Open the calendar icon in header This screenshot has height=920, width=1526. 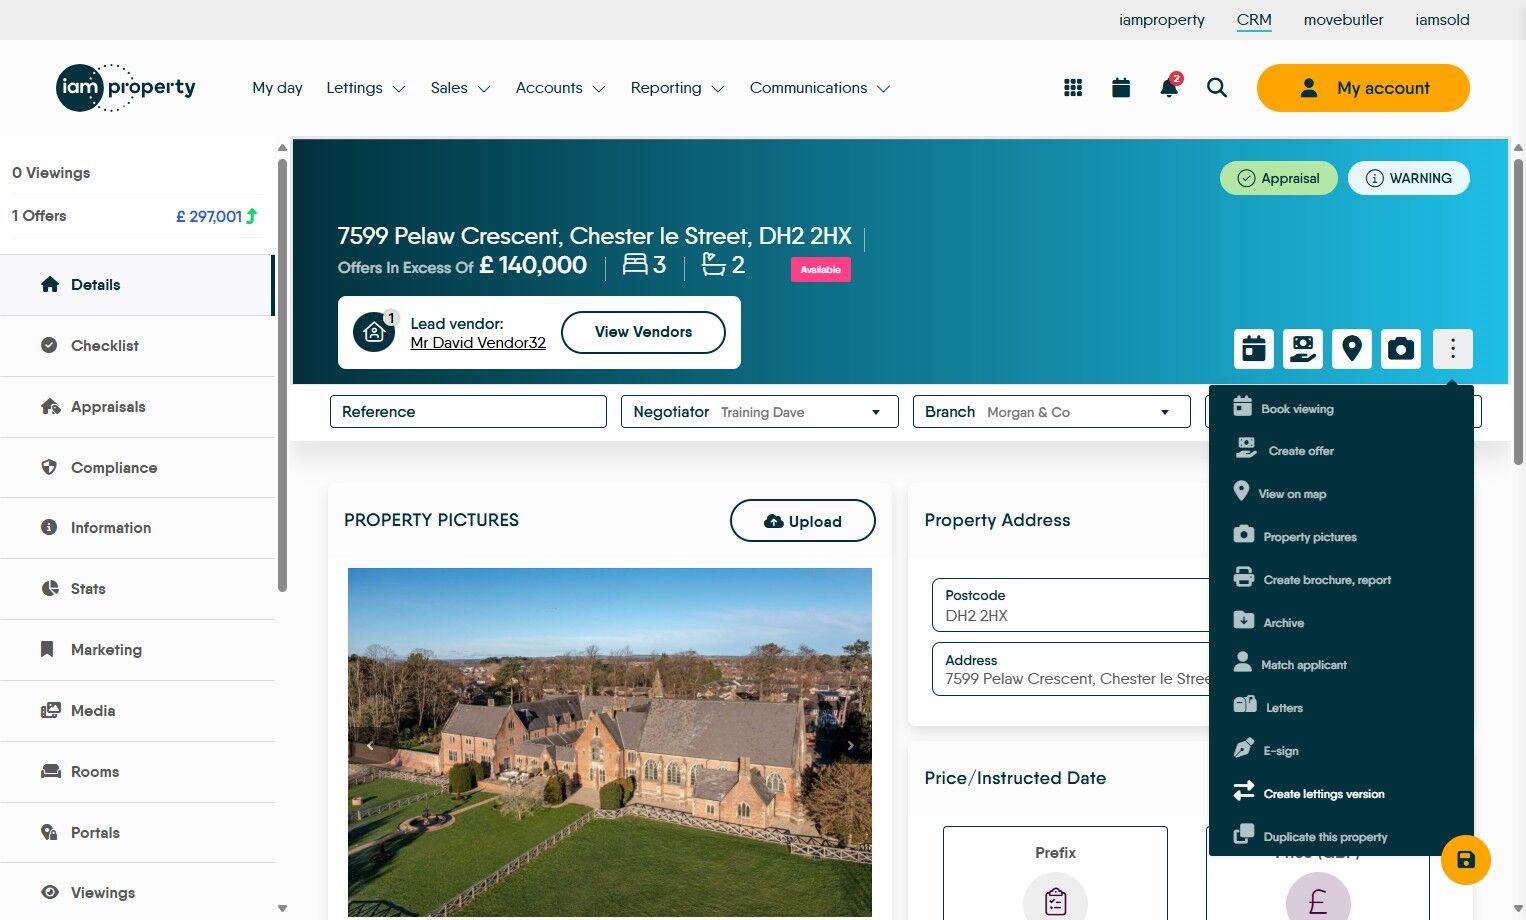coord(1121,88)
